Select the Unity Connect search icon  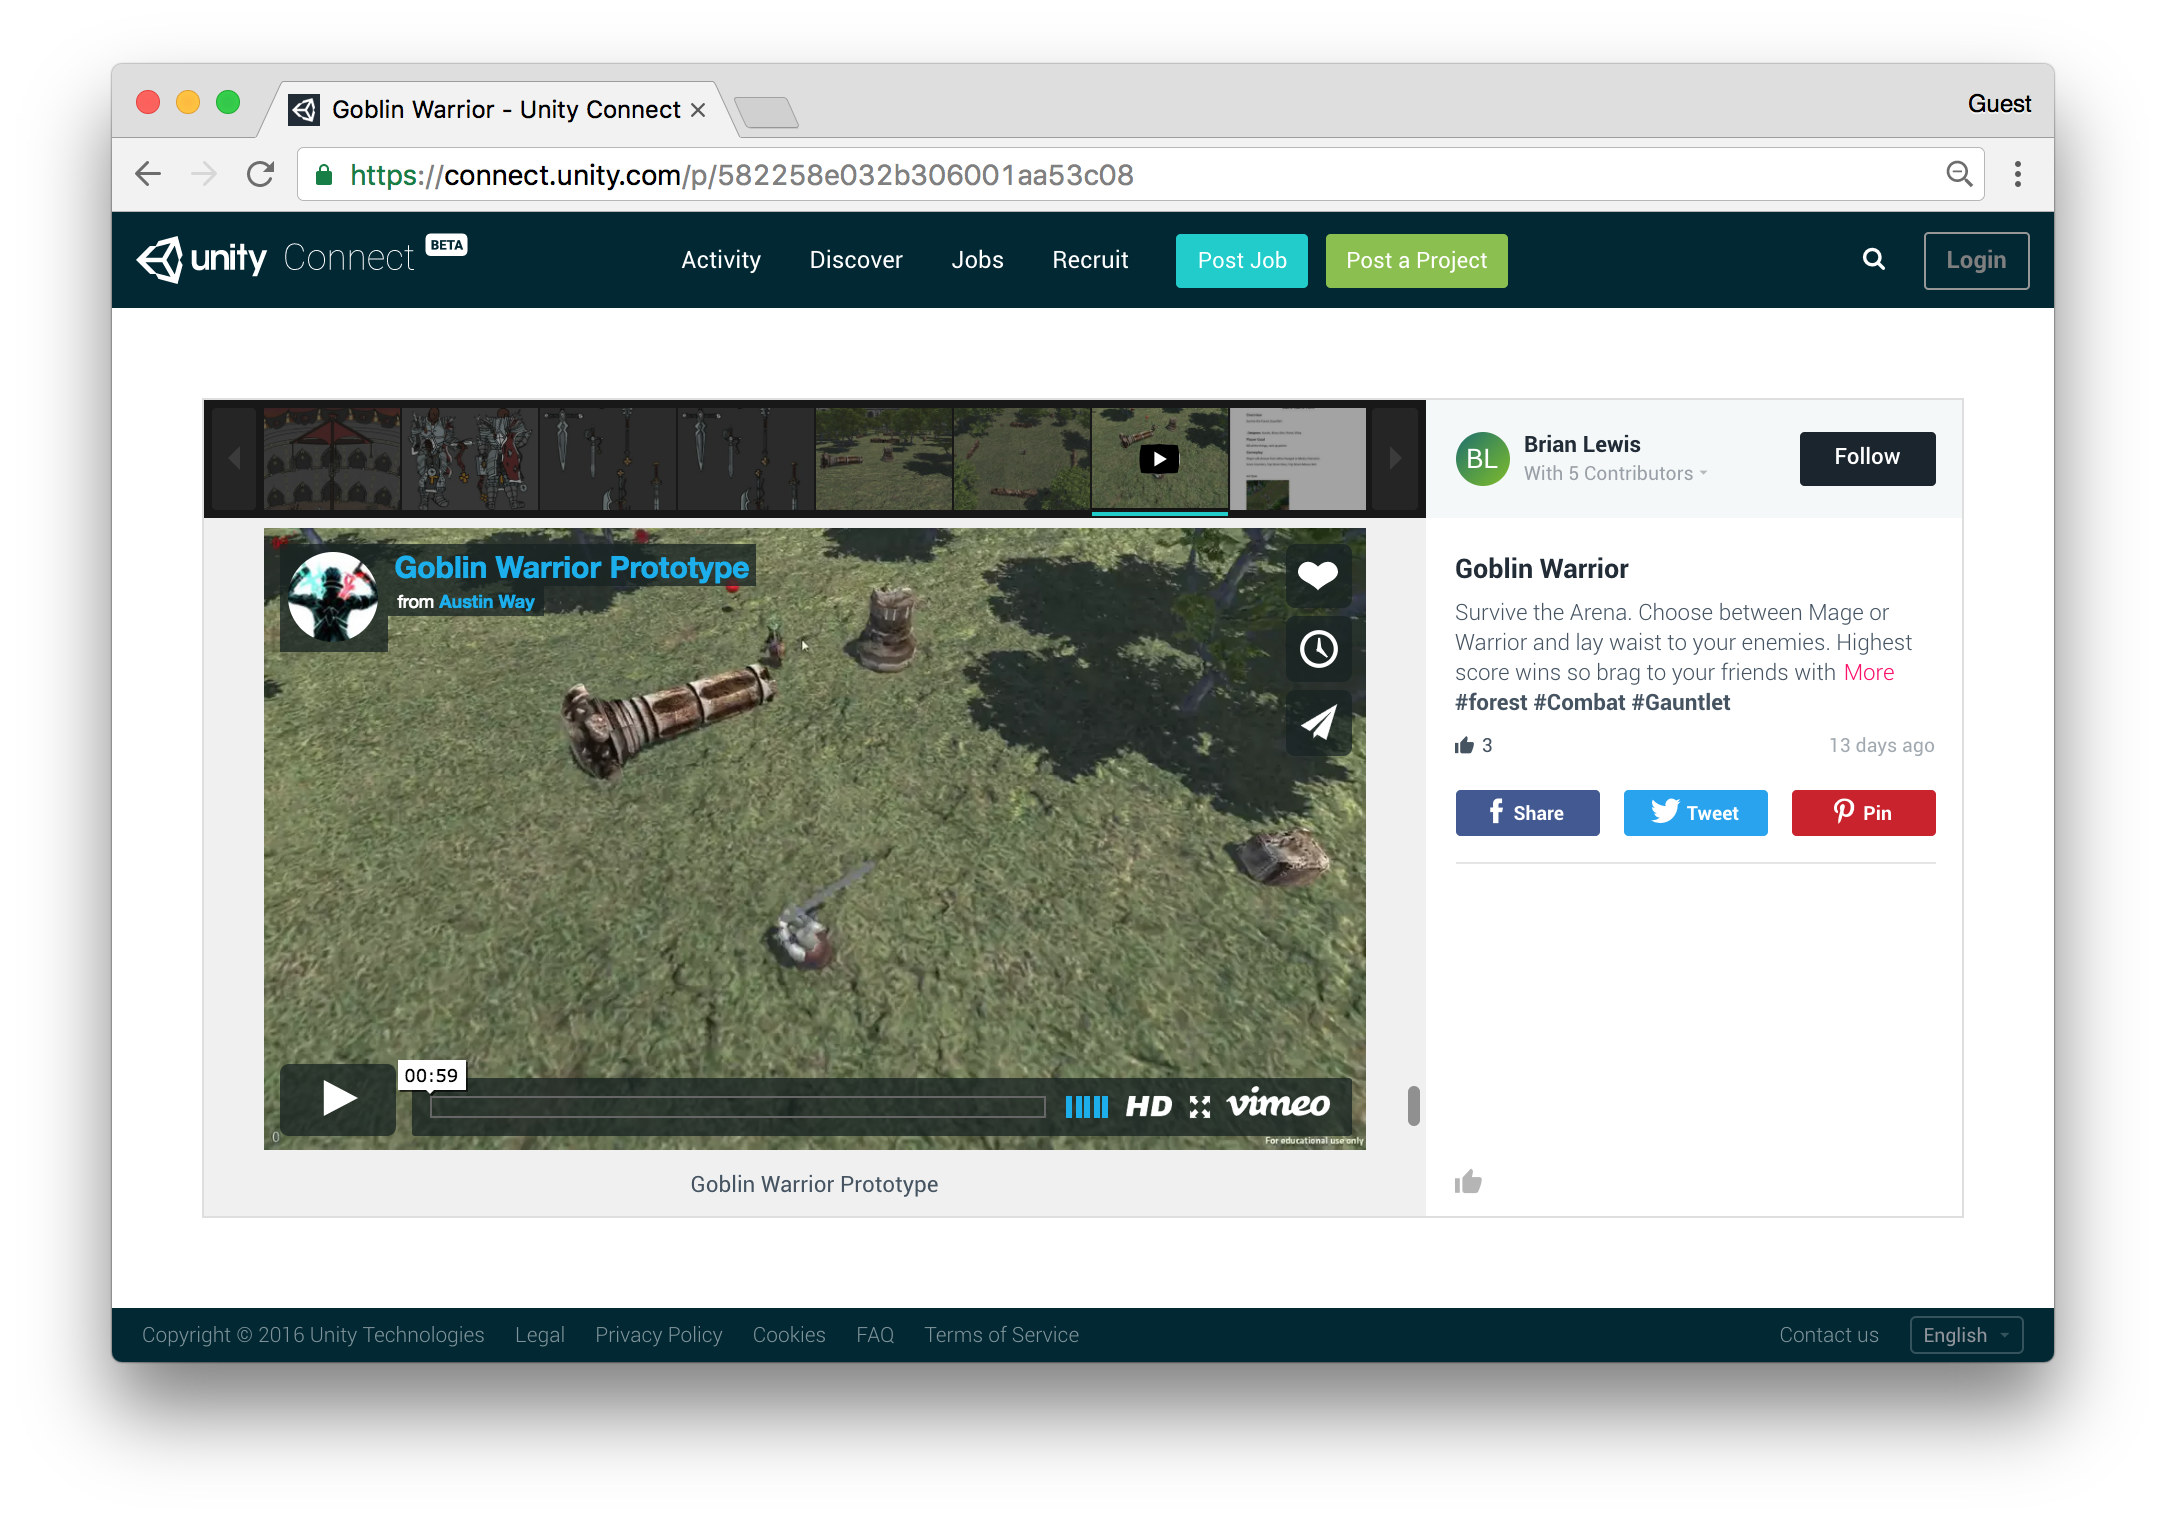[x=1872, y=260]
